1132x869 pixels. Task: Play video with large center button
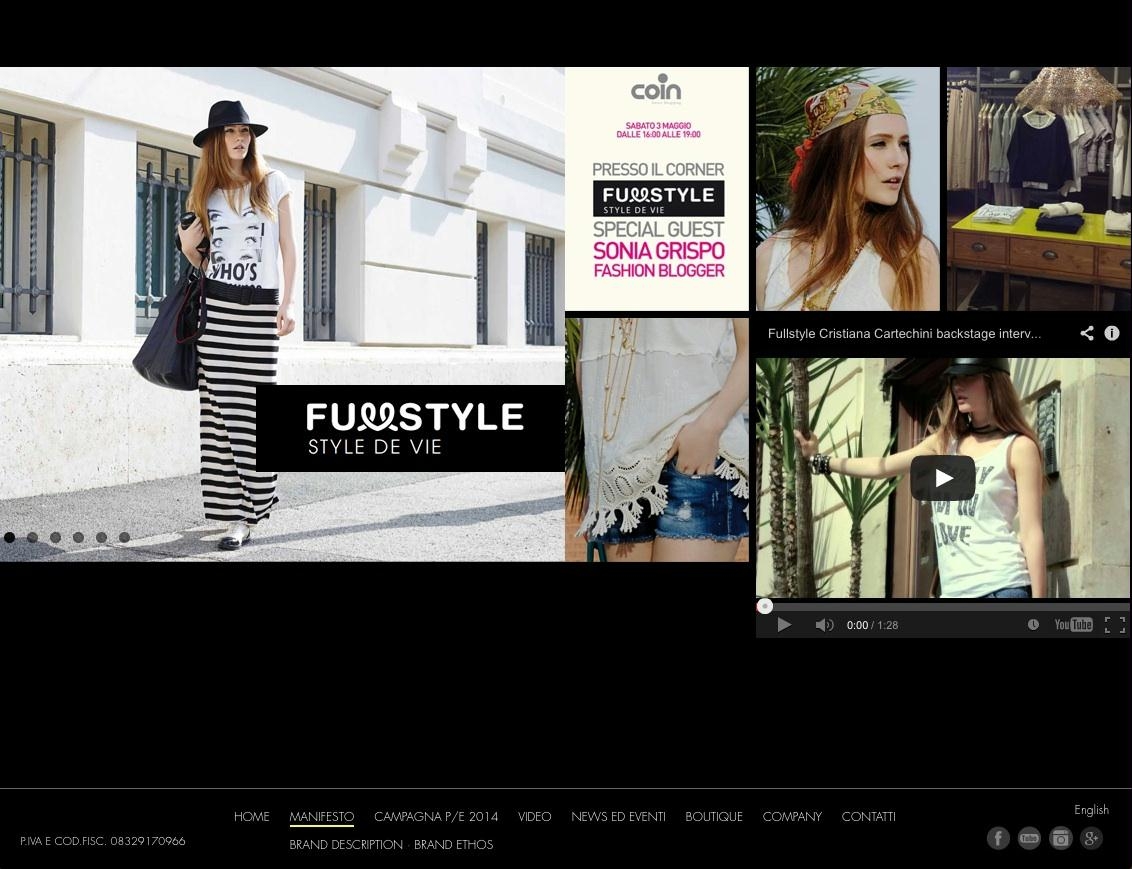click(942, 478)
